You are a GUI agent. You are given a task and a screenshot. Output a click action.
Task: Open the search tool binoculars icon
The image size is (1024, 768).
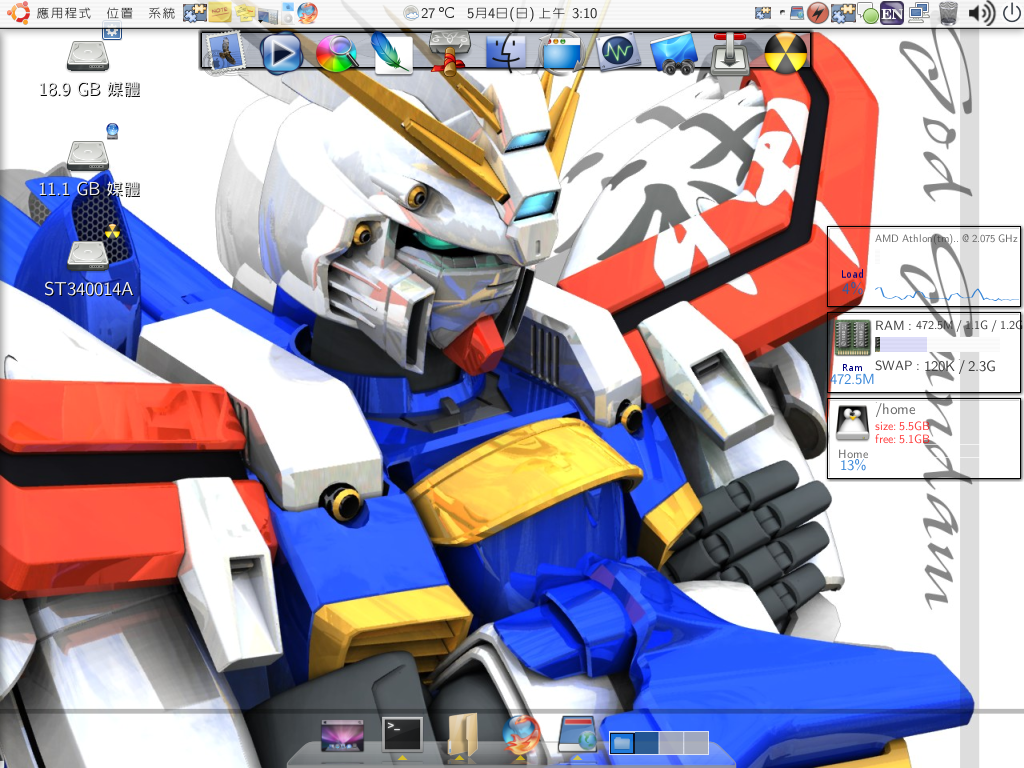coord(674,52)
